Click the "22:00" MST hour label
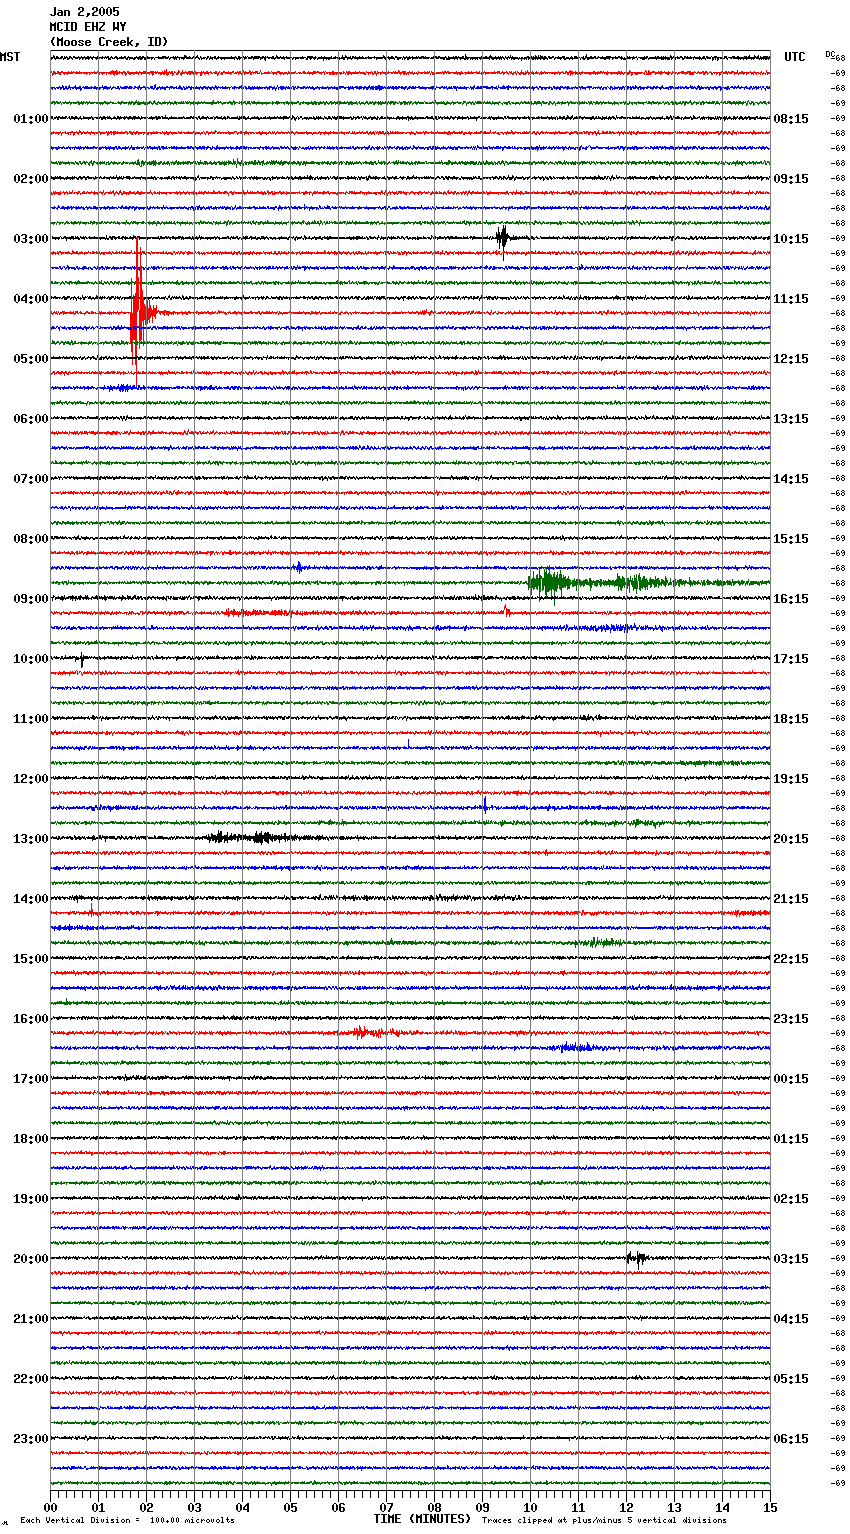Screen dimensions: 850x1534 pyautogui.click(x=31, y=1379)
